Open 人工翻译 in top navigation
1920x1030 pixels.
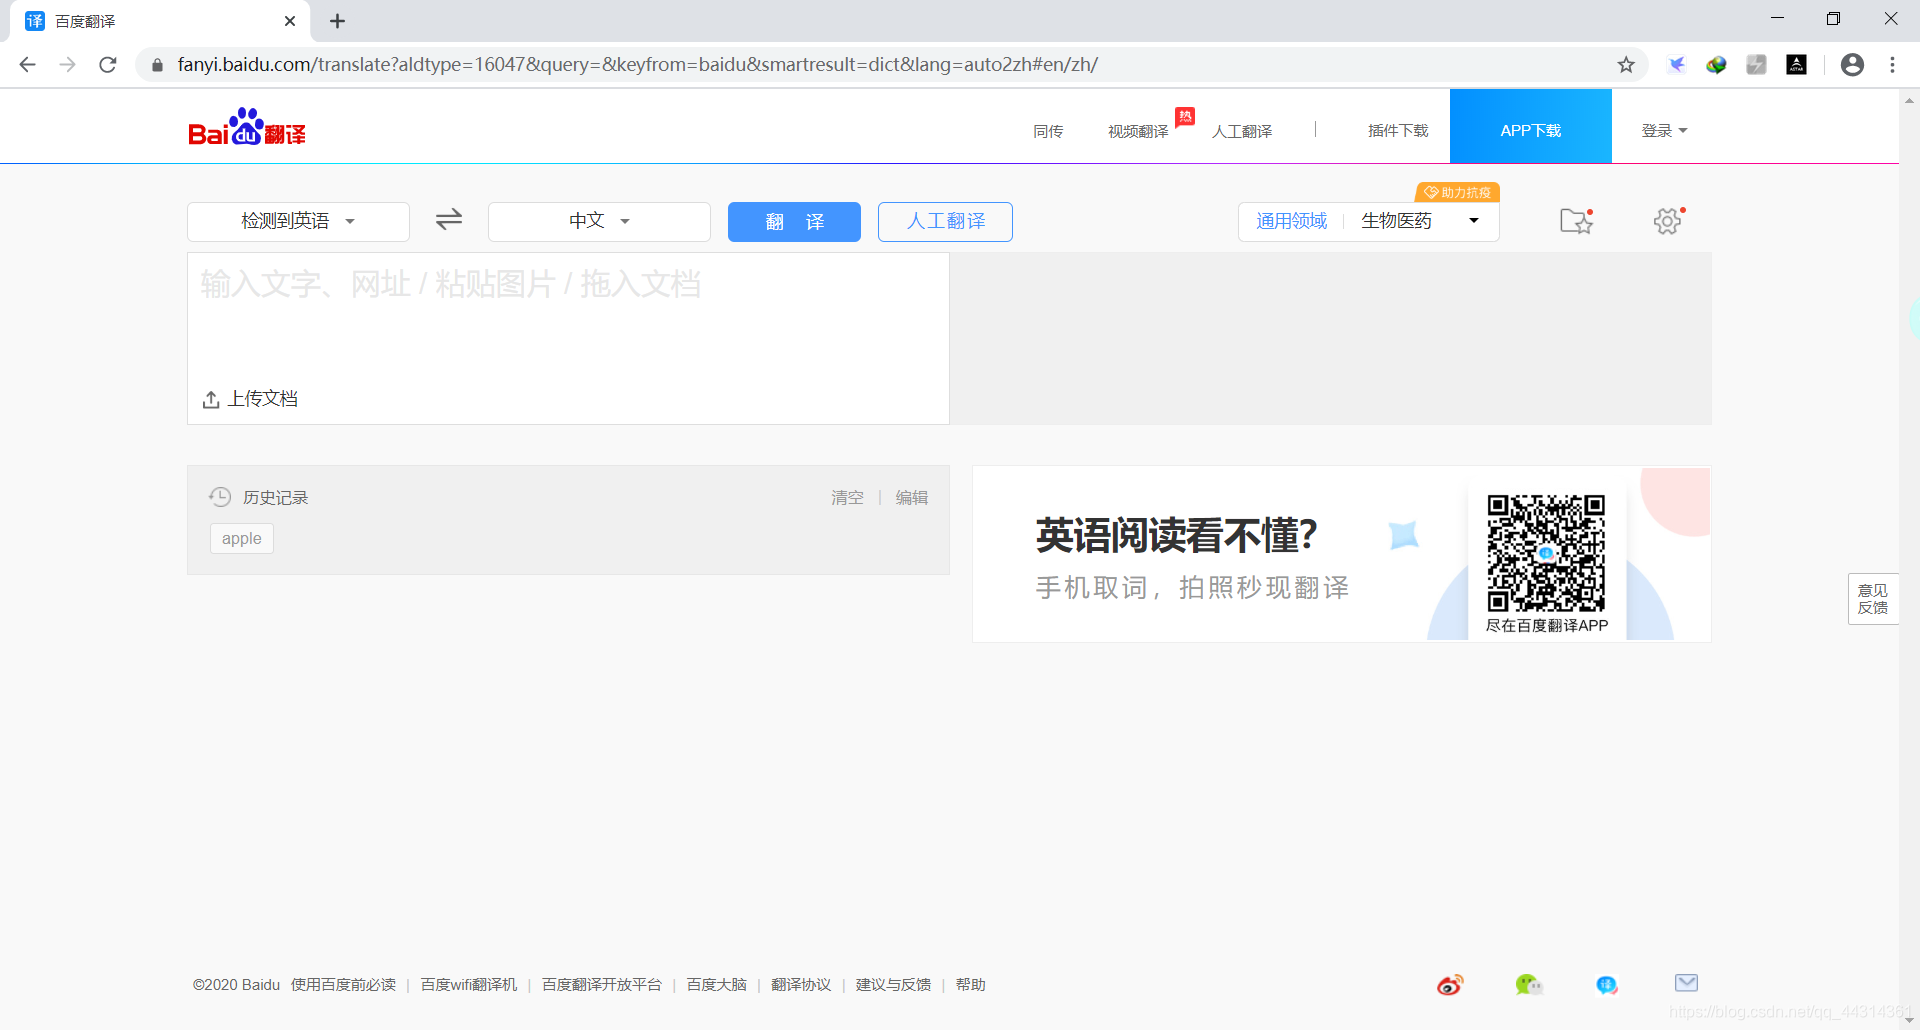(1242, 131)
